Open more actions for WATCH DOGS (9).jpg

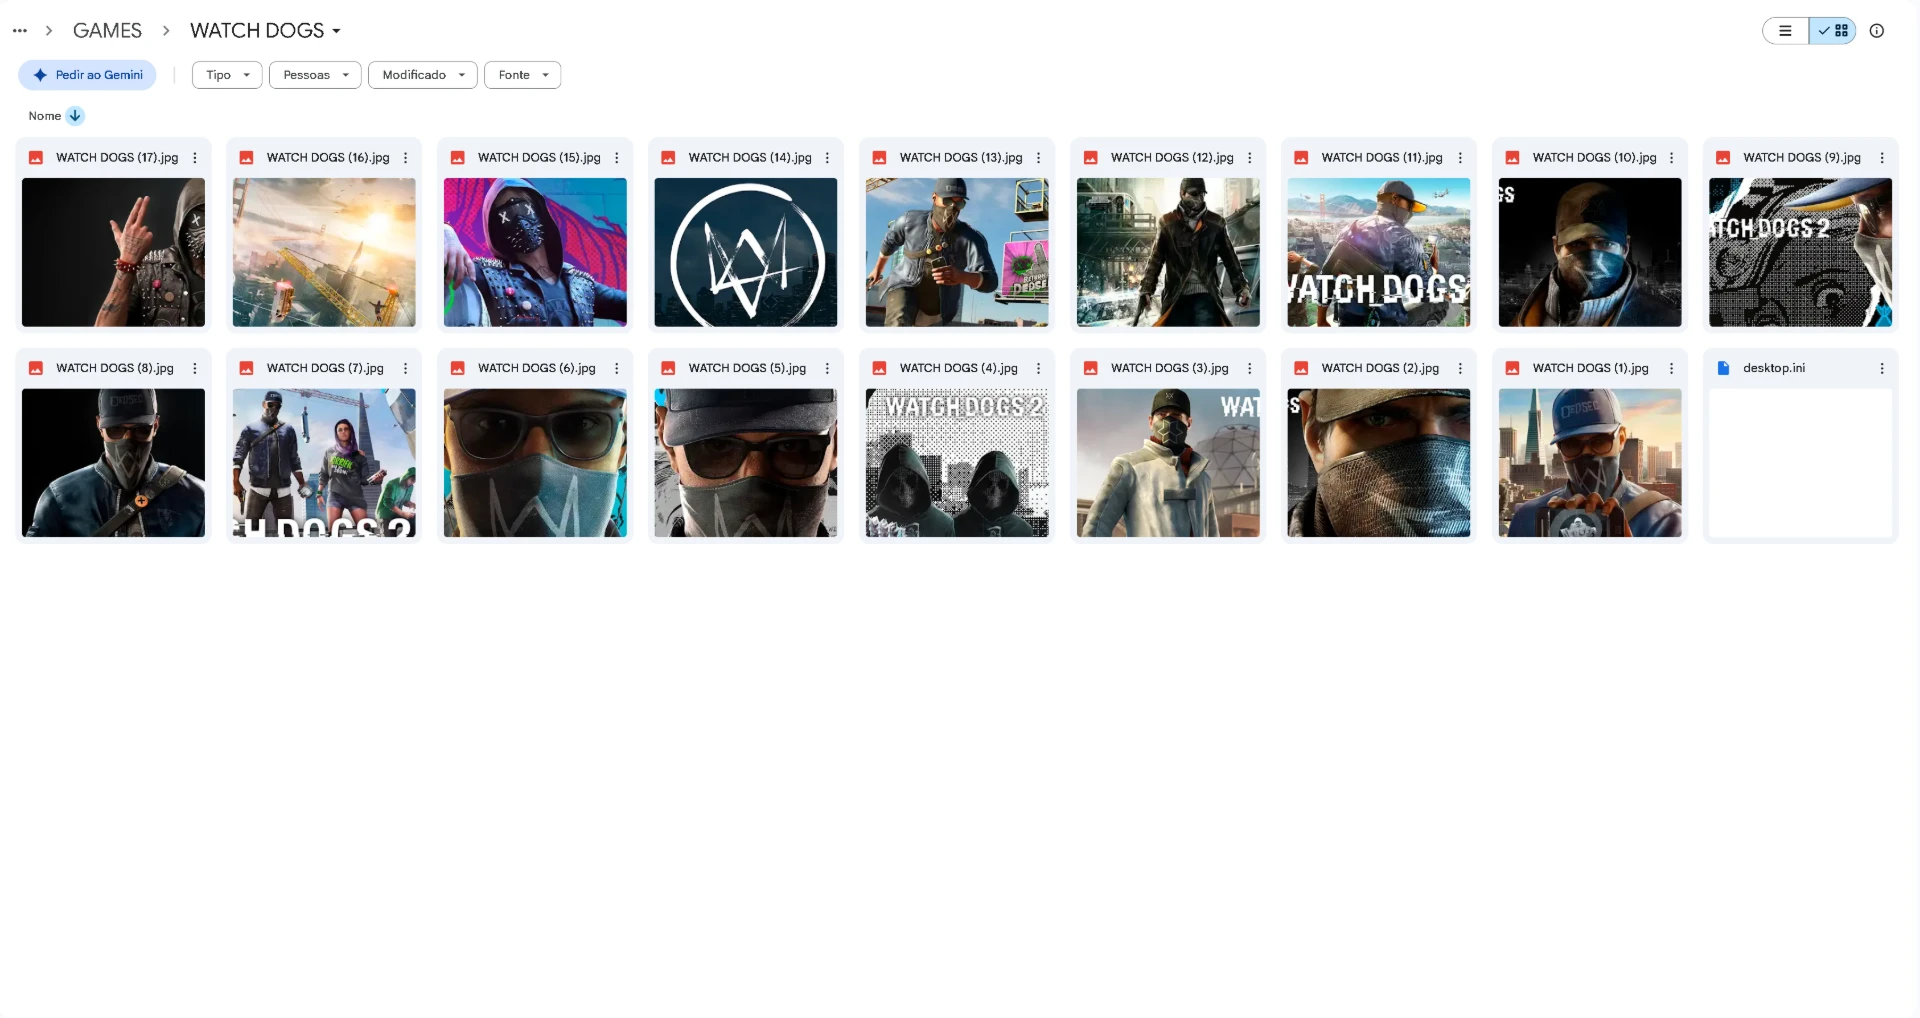point(1882,158)
